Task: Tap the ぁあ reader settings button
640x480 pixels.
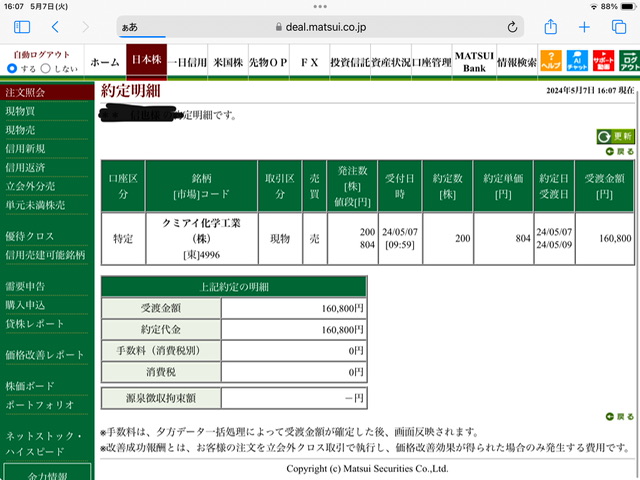Action: (130, 27)
